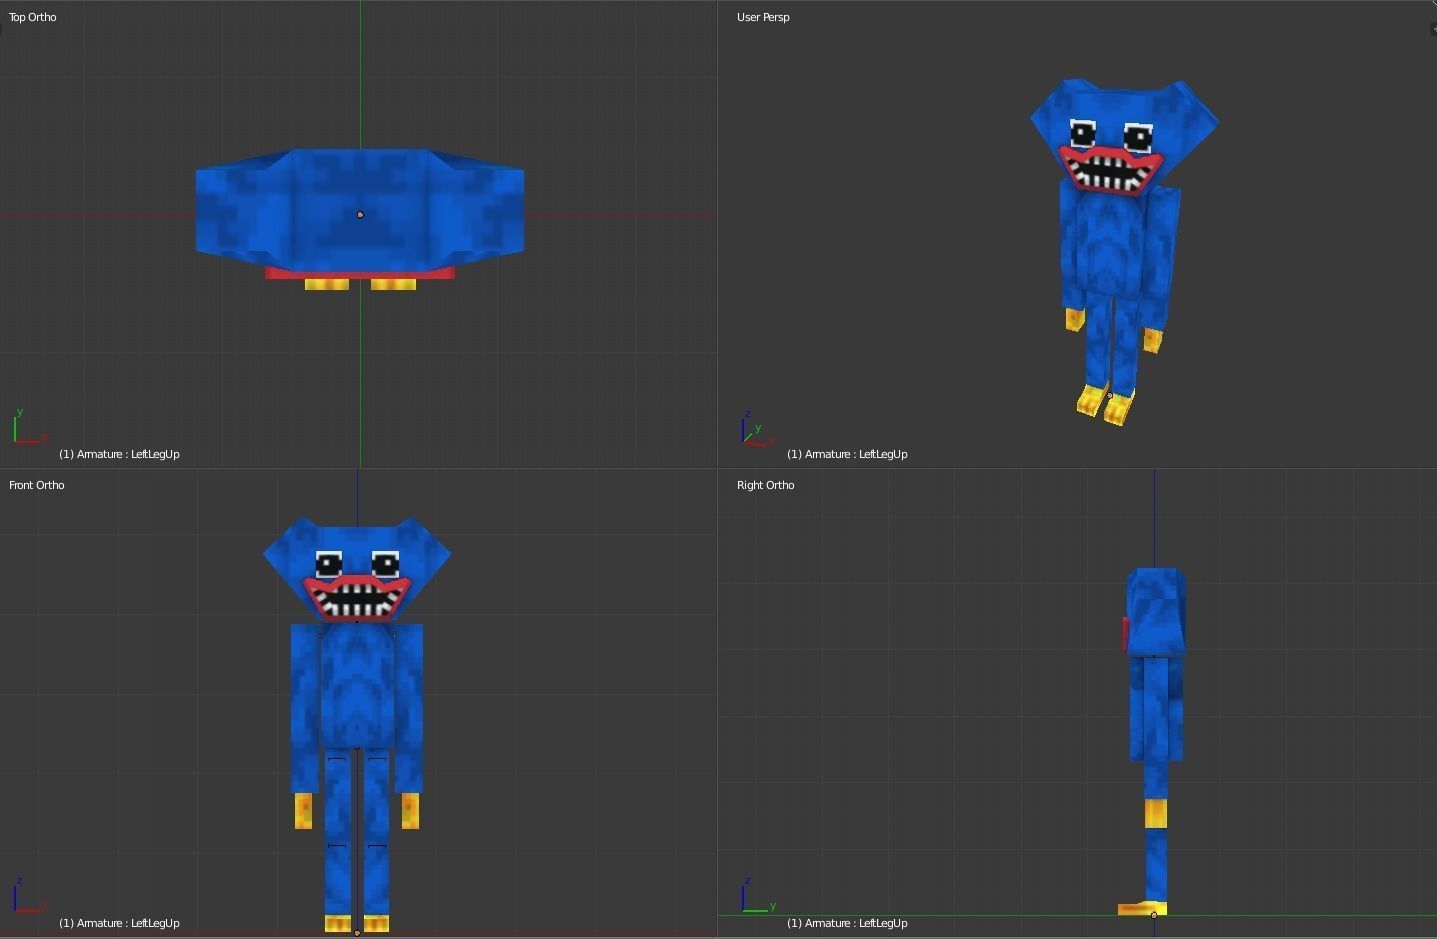Click the axis gizmo in the Front Ortho view
Screen dimensions: 1437x939
29,896
